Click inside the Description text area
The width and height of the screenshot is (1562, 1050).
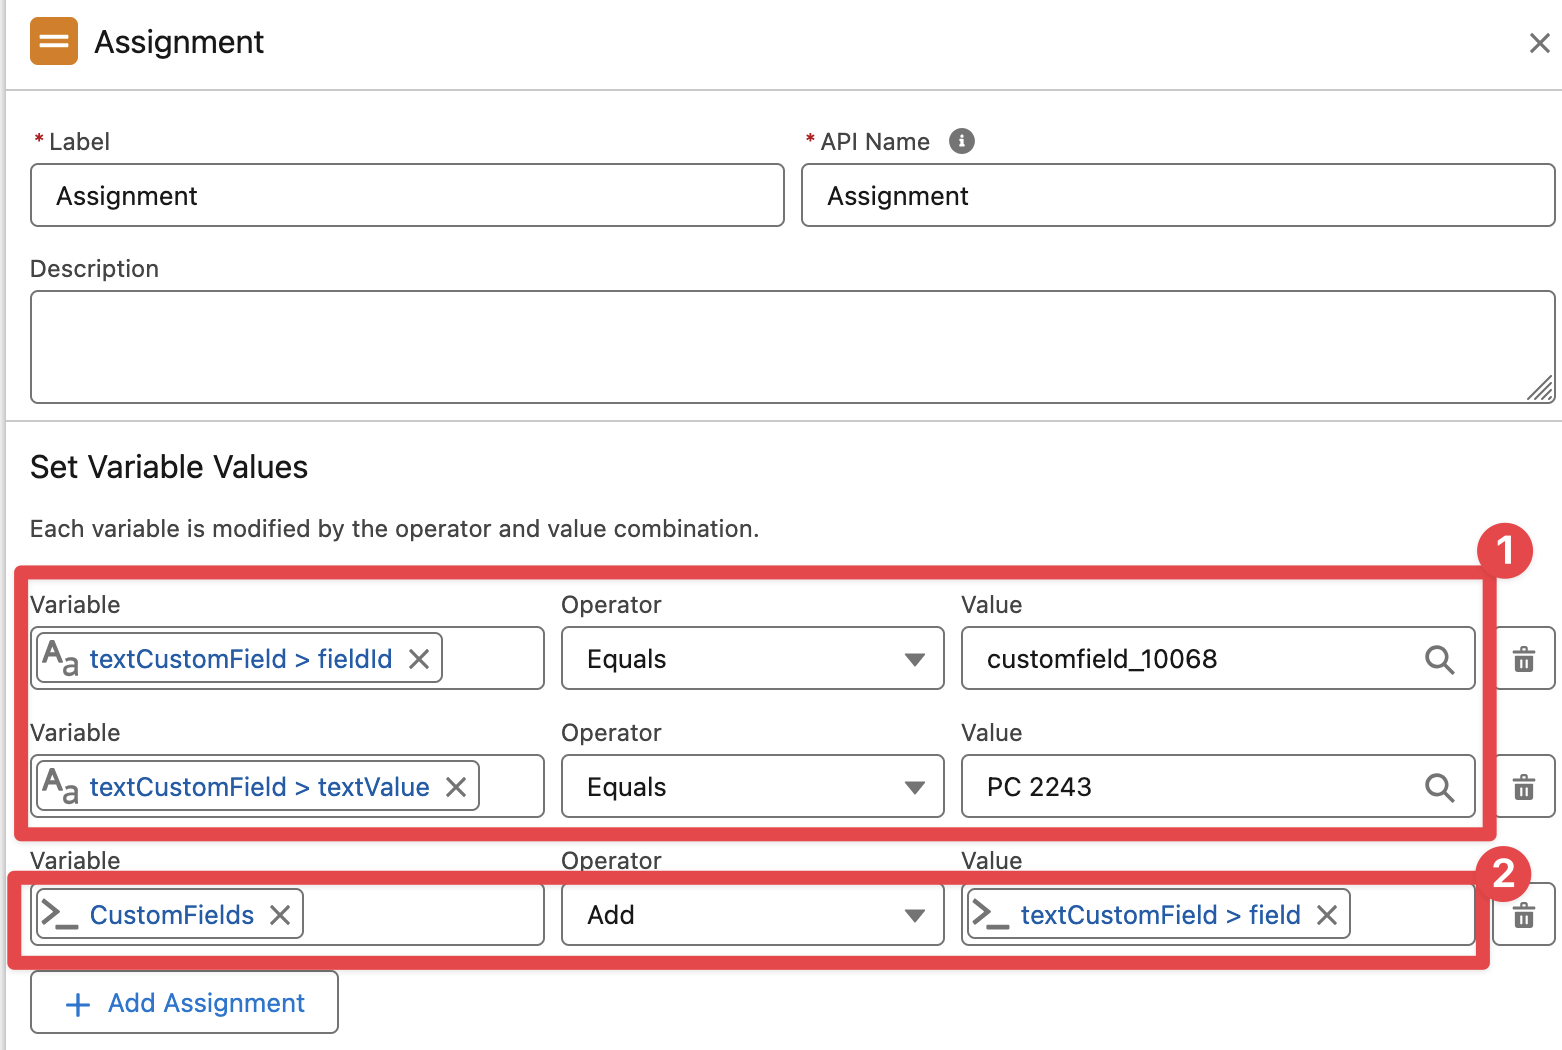pyautogui.click(x=780, y=346)
